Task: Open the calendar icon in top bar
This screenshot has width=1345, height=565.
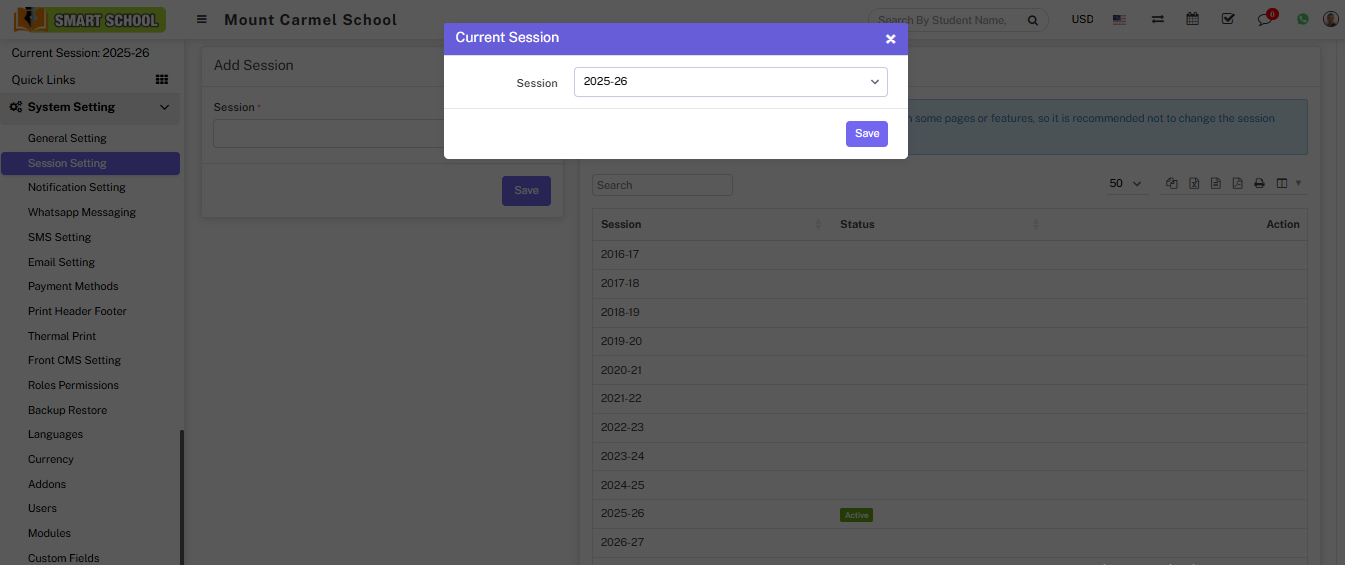Action: [1192, 19]
